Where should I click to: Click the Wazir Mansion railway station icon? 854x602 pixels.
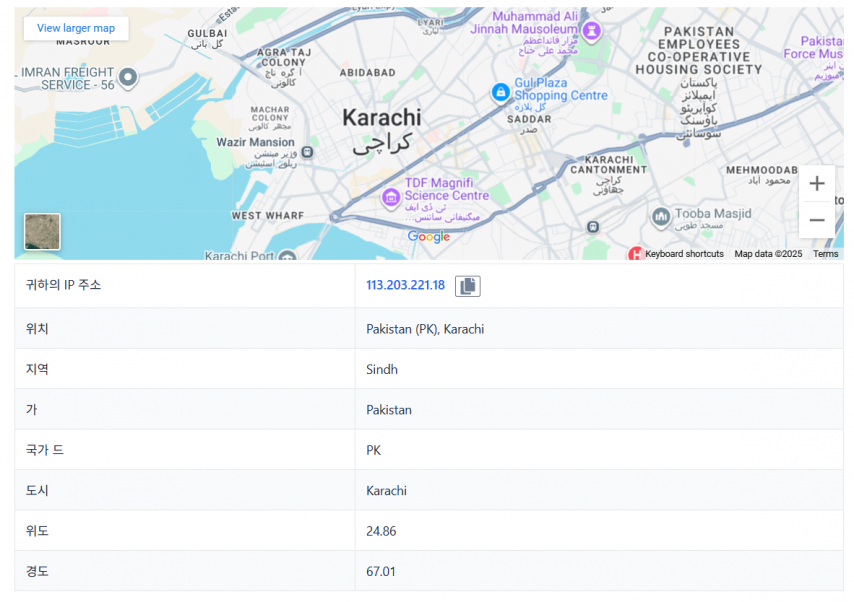[x=307, y=152]
